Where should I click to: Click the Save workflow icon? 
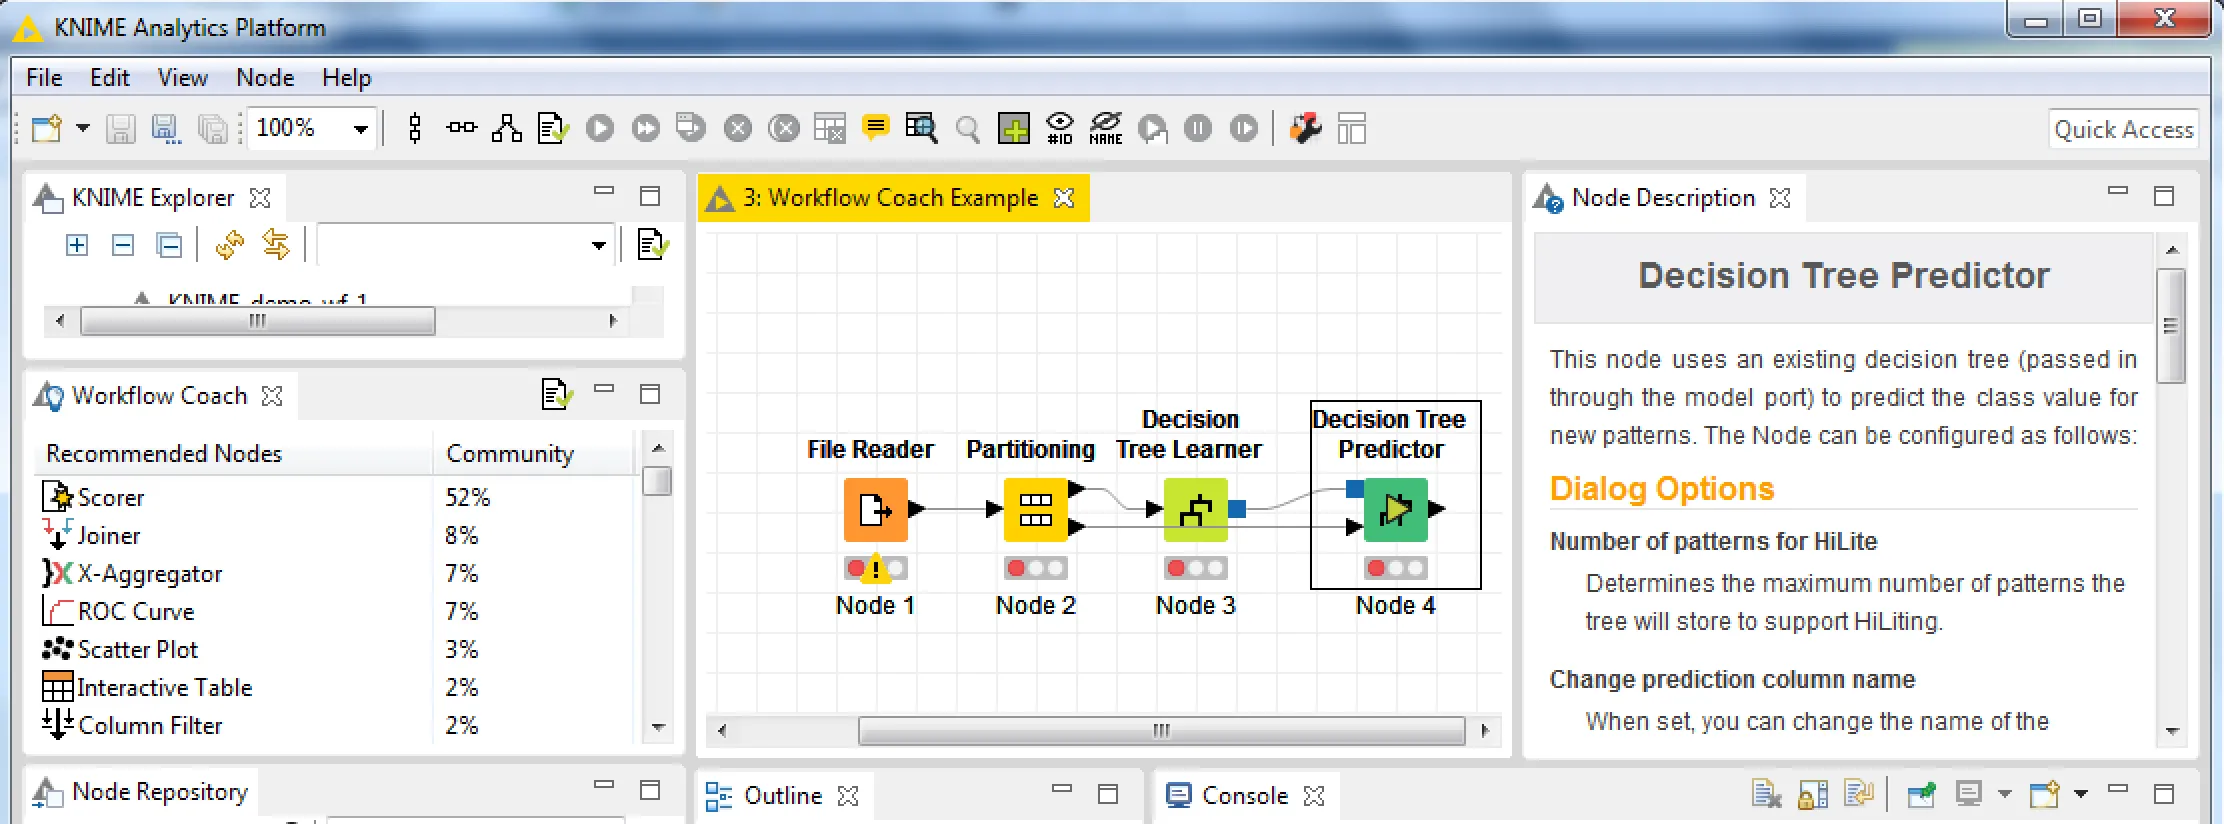coord(120,128)
